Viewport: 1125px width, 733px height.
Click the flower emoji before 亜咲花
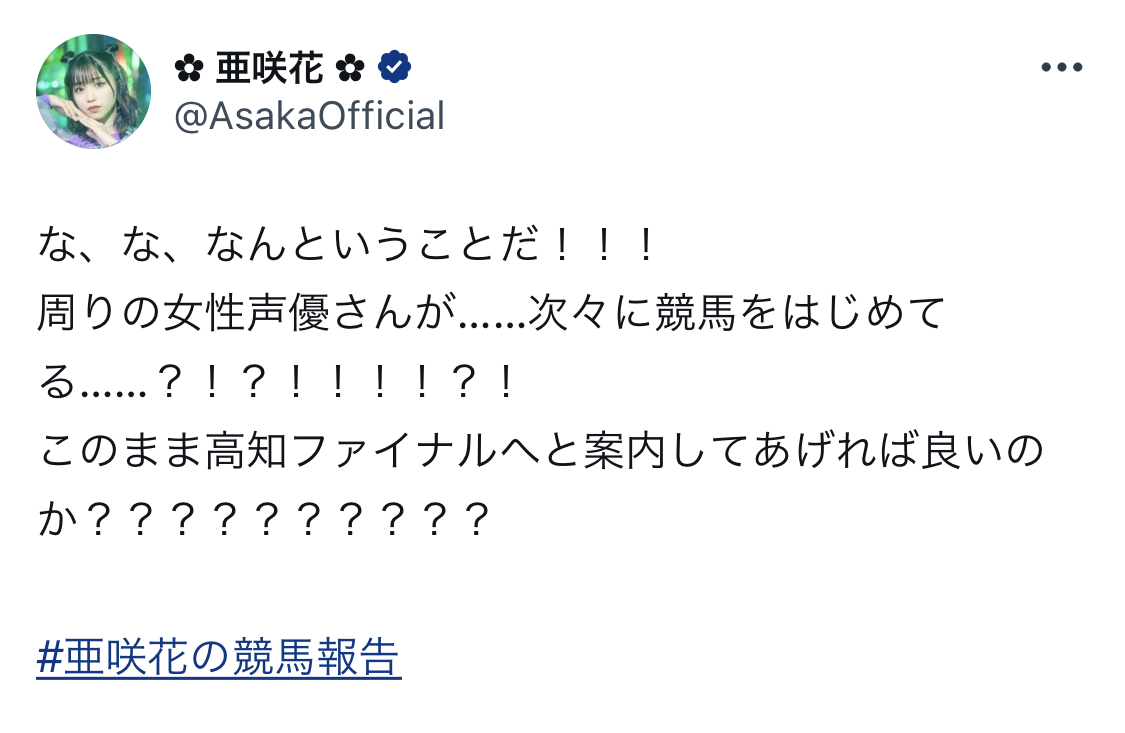click(x=190, y=68)
